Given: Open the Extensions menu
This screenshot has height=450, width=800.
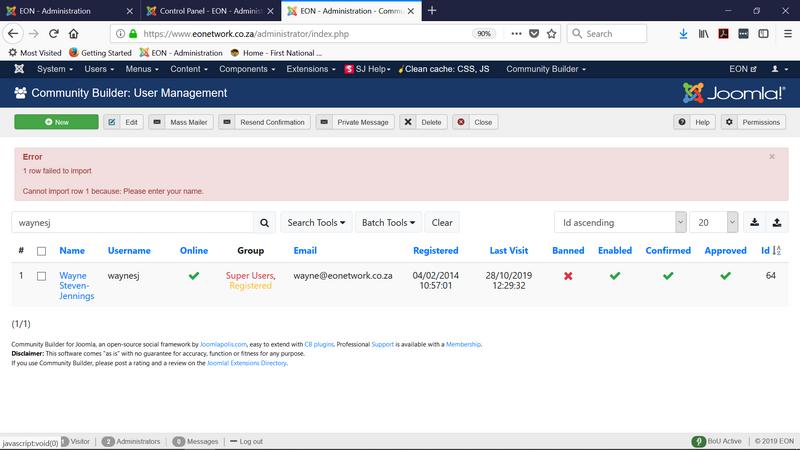Looking at the screenshot, I should pyautogui.click(x=311, y=69).
